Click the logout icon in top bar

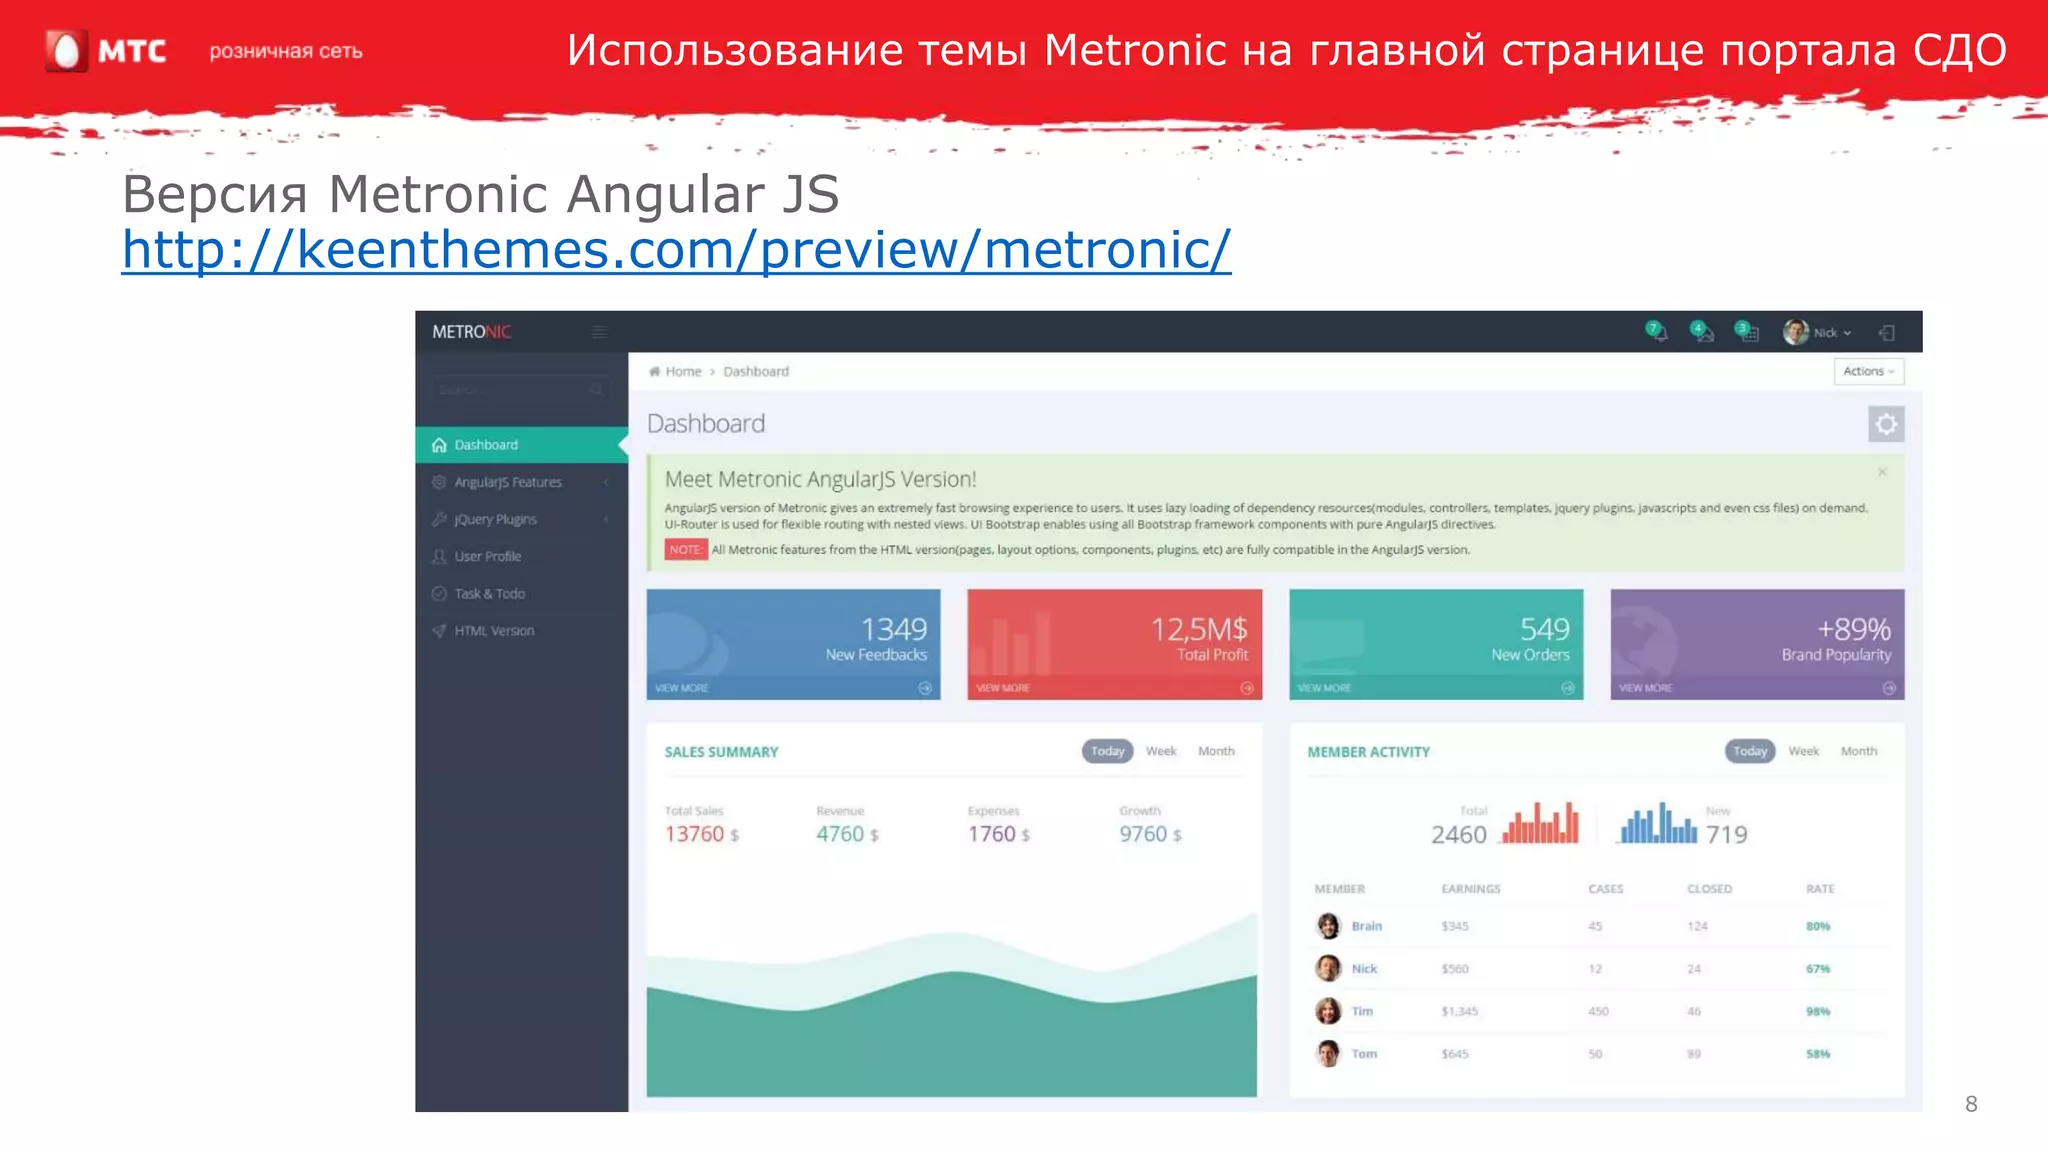click(x=1887, y=333)
